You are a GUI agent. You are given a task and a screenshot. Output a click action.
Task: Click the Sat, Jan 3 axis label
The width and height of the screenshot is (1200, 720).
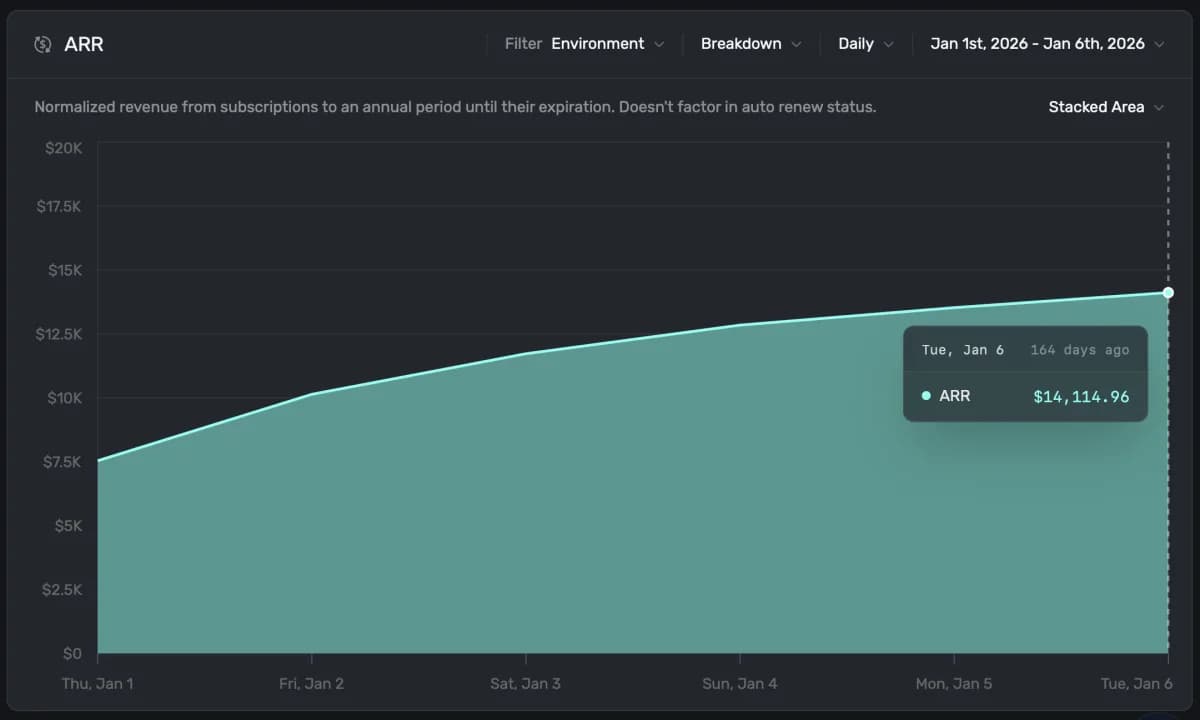(526, 684)
